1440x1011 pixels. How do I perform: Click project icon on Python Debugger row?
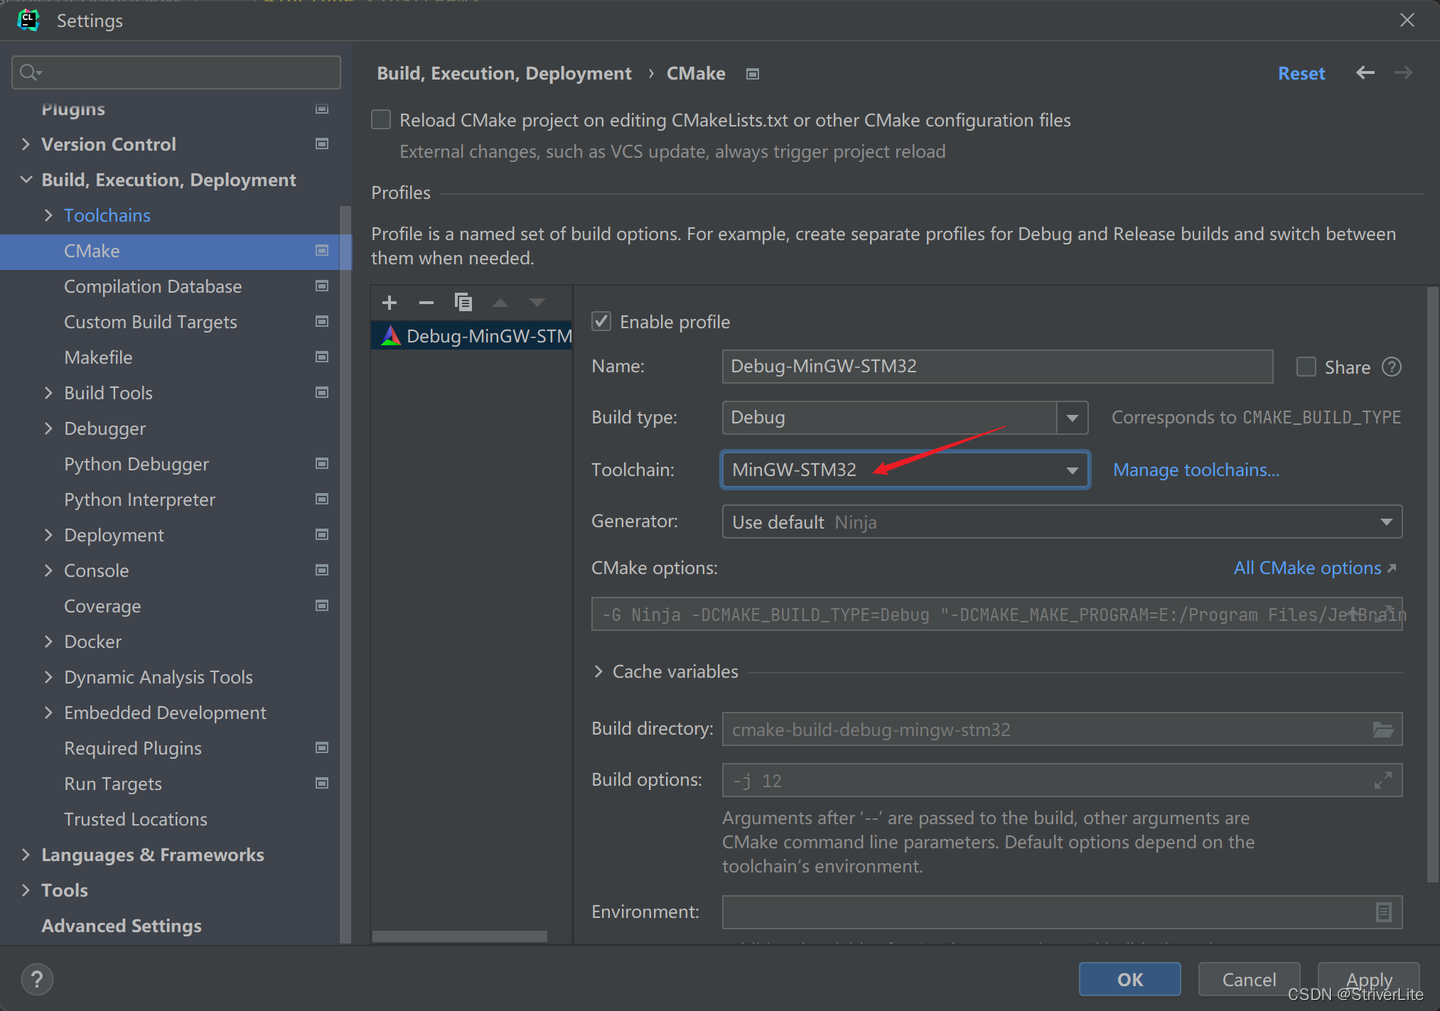tap(322, 464)
